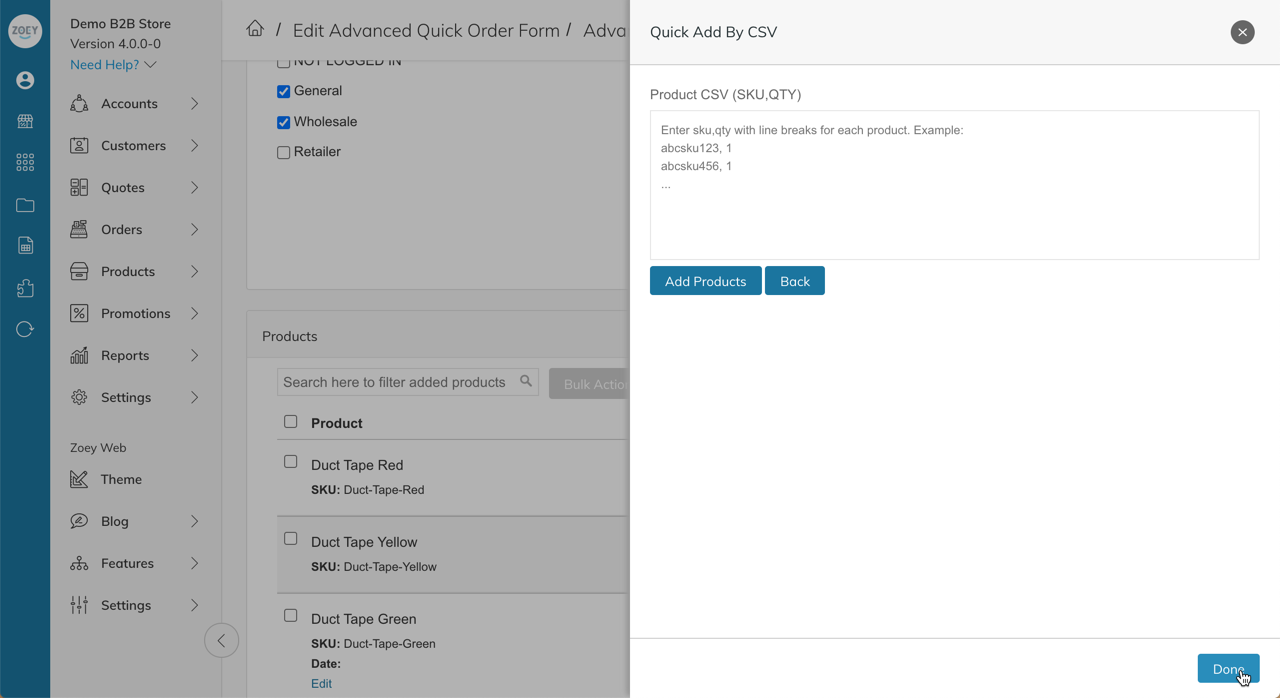The image size is (1280, 698).
Task: Open the folder icon in the left rail
Action: (25, 205)
